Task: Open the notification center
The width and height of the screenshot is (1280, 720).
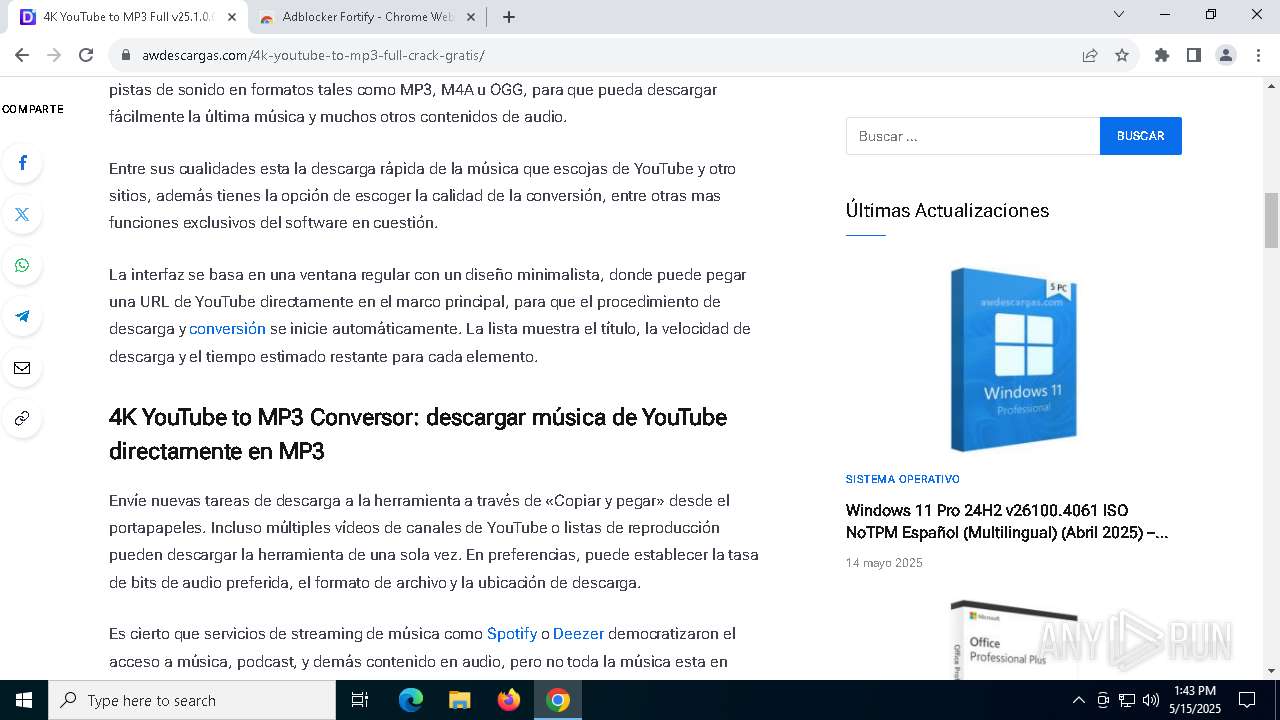Action: click(1247, 700)
